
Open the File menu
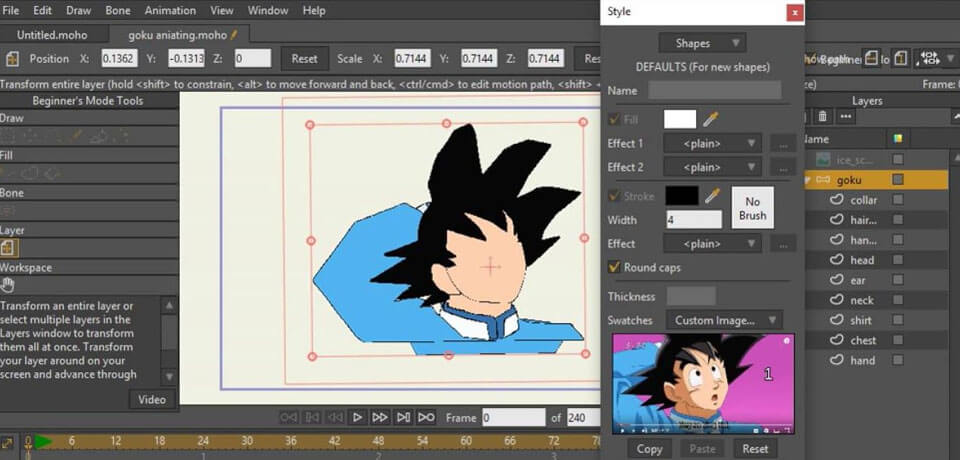tap(10, 10)
